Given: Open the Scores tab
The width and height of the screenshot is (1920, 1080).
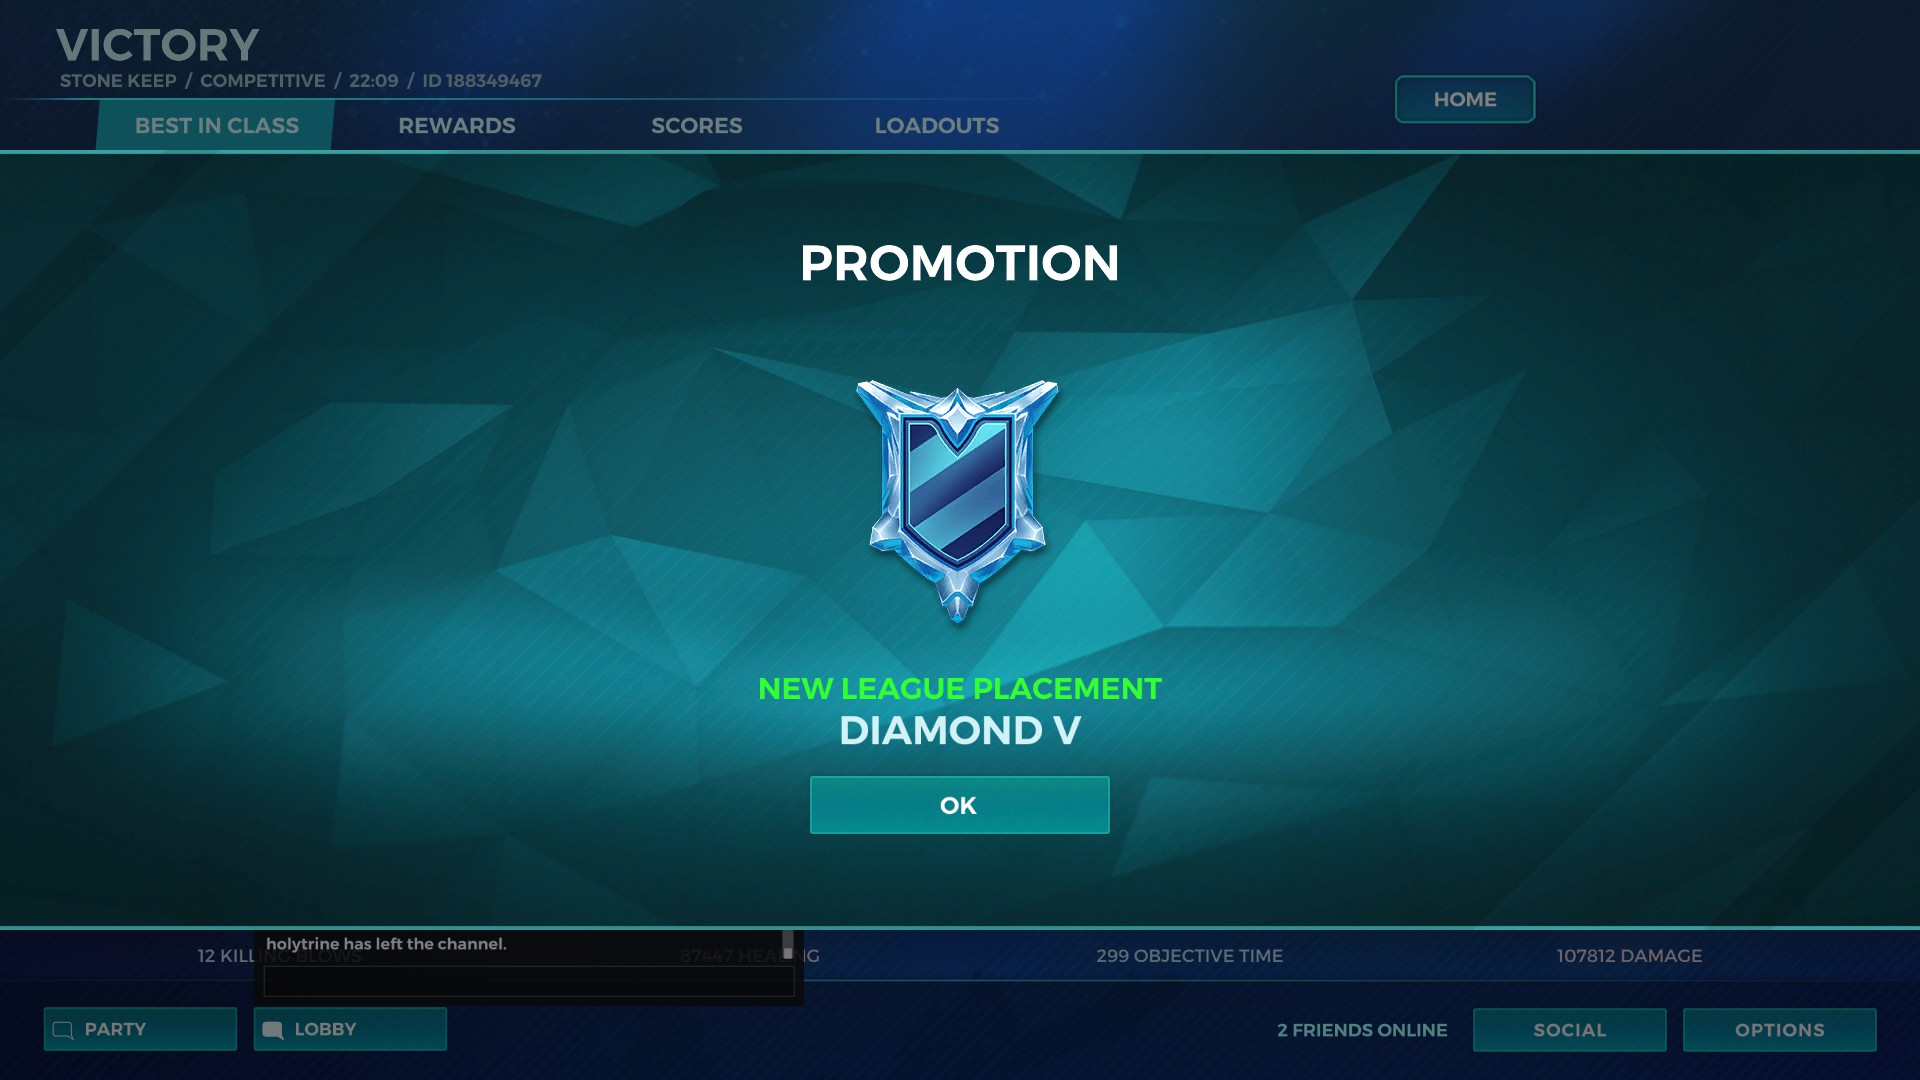Looking at the screenshot, I should click(x=697, y=126).
